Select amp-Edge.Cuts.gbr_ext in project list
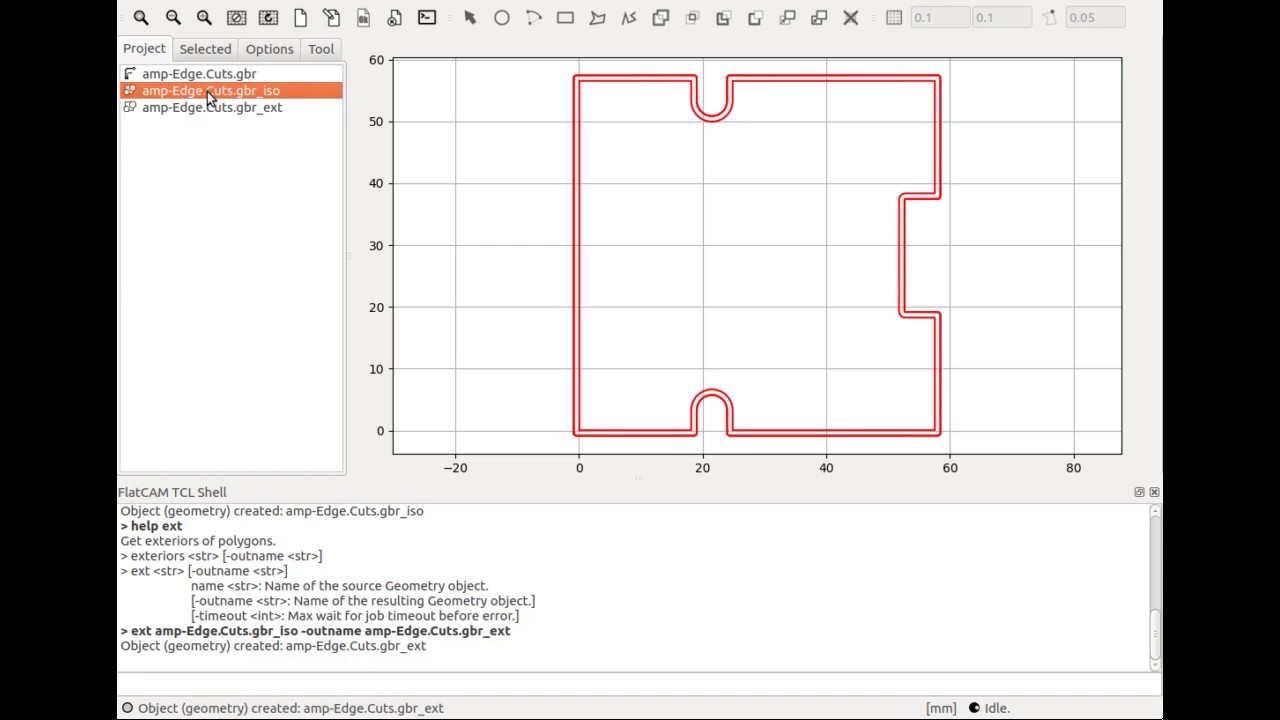The width and height of the screenshot is (1280, 720). coord(231,107)
